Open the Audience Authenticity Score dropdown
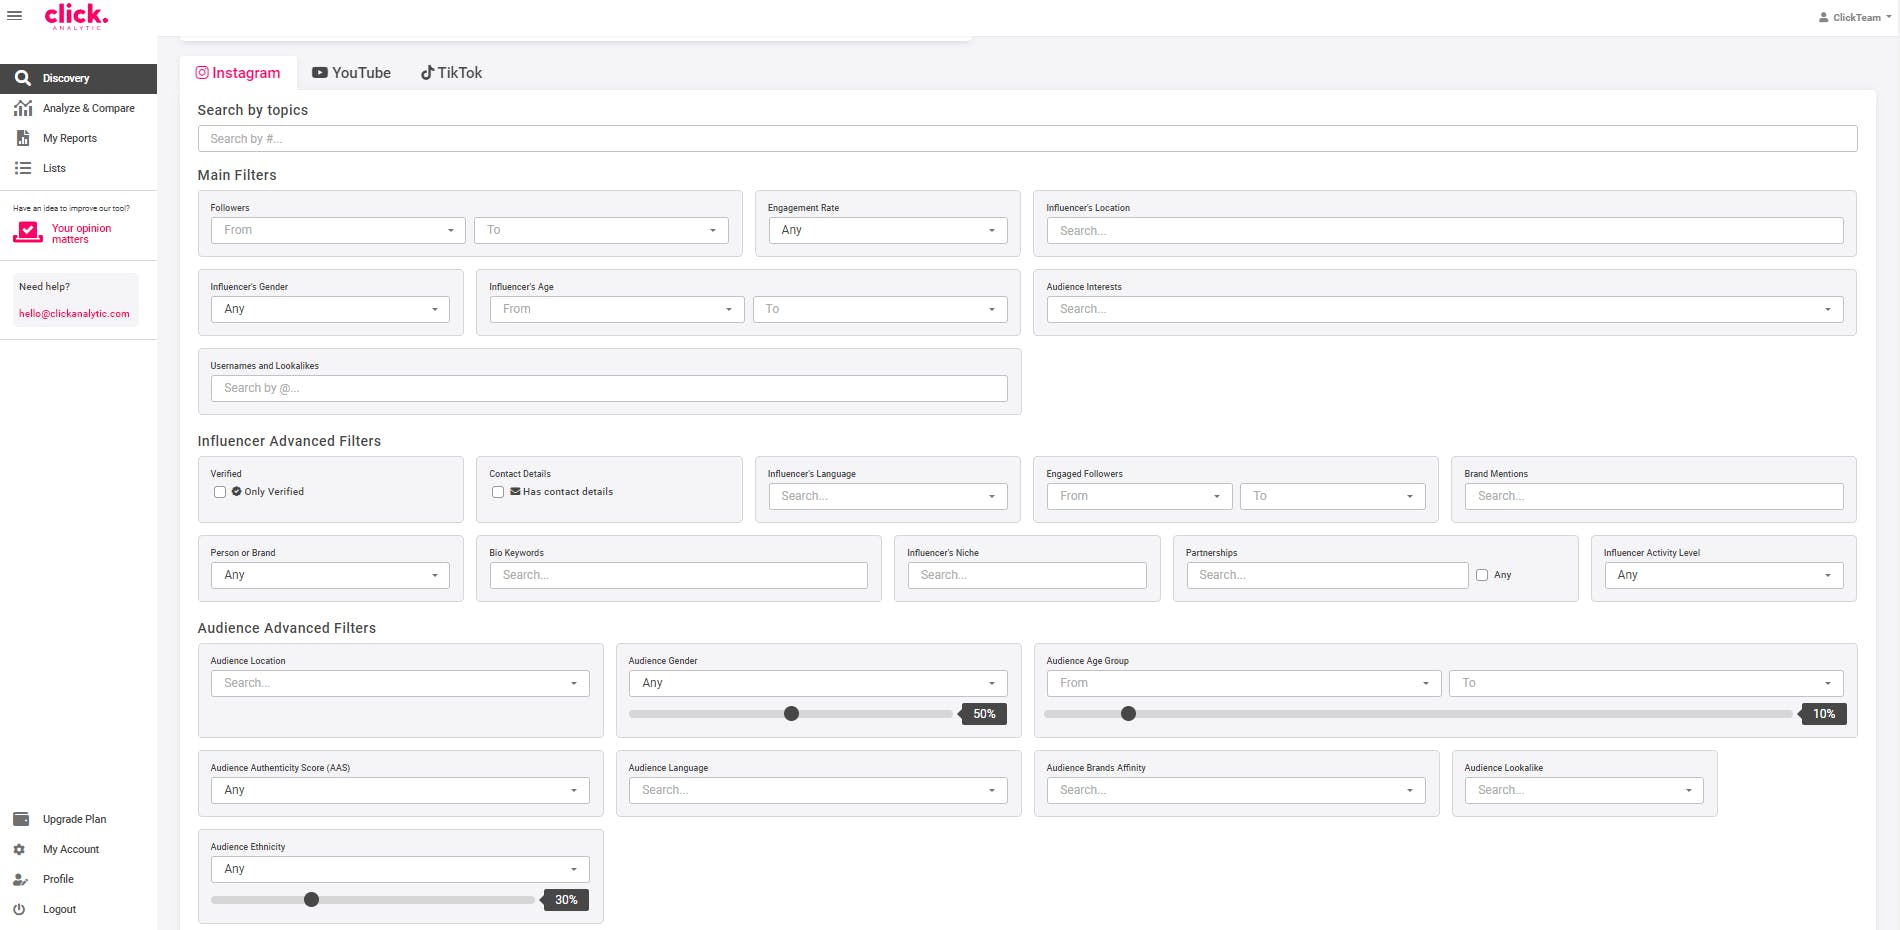Viewport: 1900px width, 930px height. pyautogui.click(x=400, y=790)
